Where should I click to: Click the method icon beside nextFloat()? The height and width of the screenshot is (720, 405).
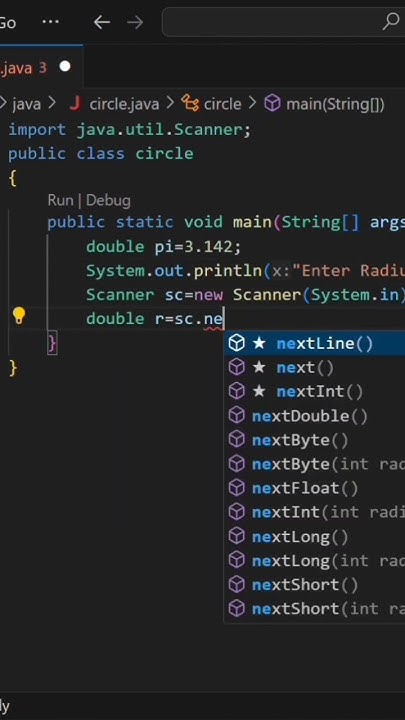click(x=236, y=488)
